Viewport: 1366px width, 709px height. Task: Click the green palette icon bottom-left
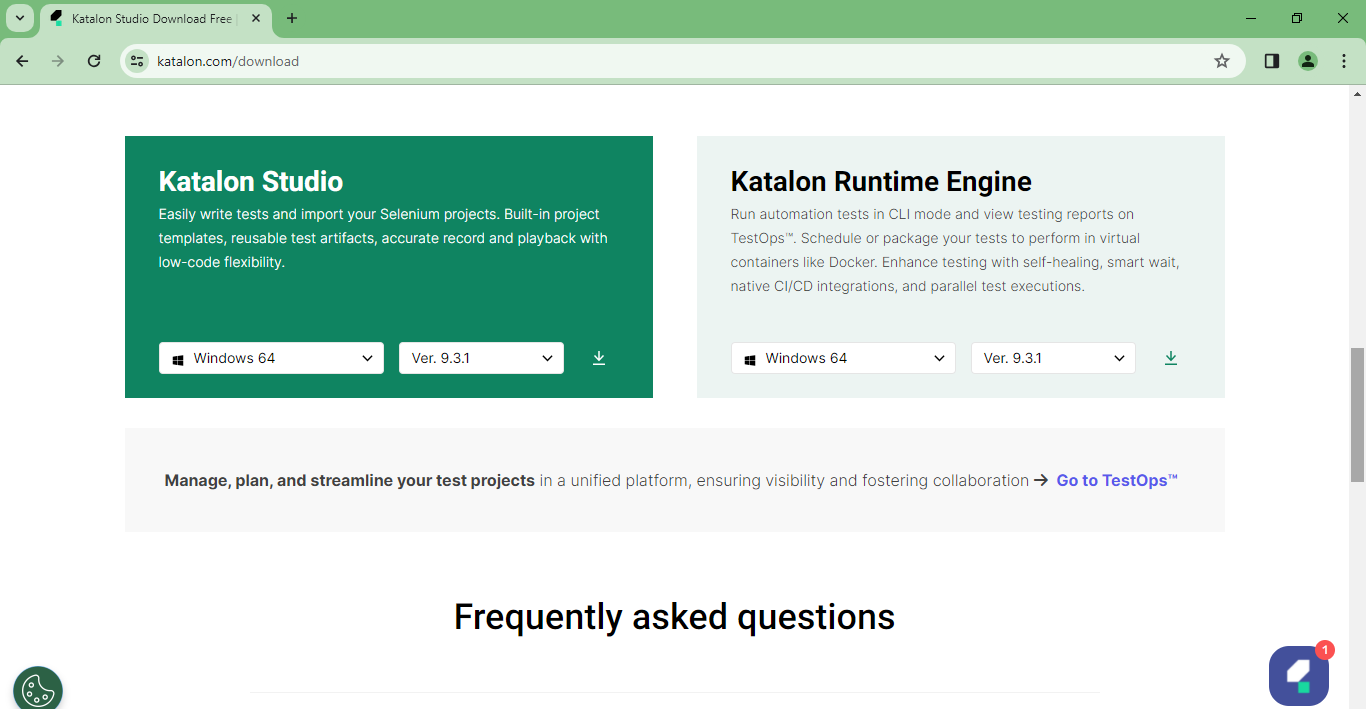pos(38,688)
